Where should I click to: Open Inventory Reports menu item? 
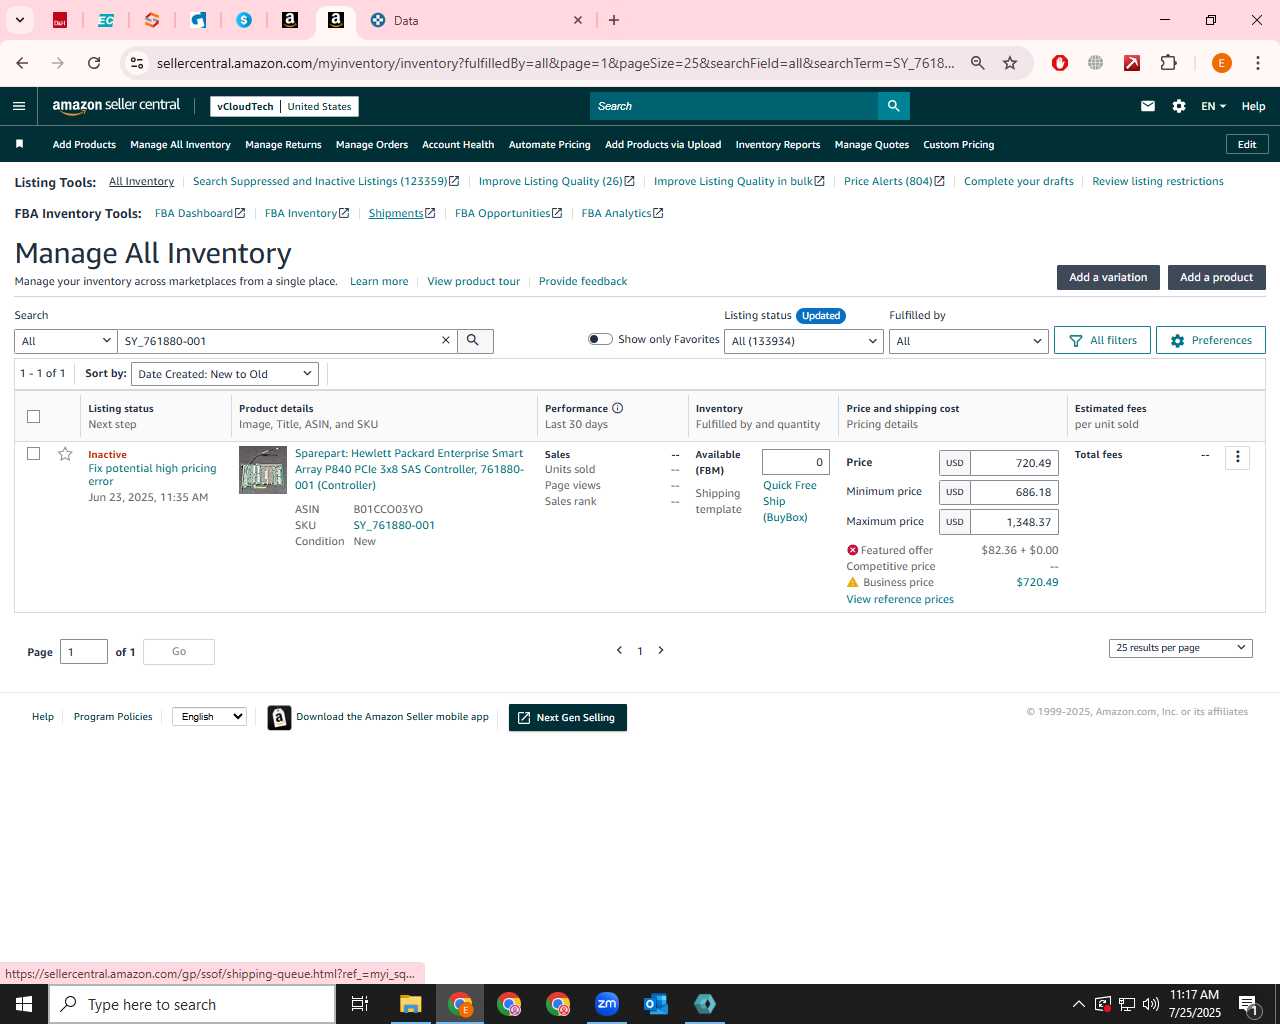(x=778, y=144)
